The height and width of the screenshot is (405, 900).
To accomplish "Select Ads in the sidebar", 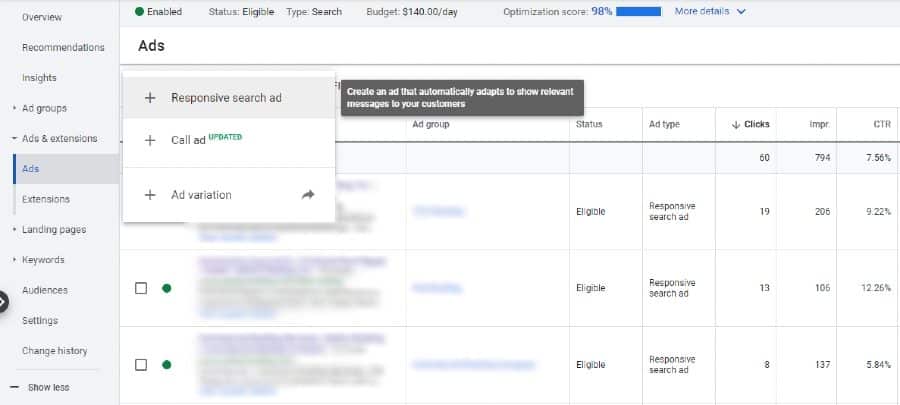I will click(x=65, y=169).
